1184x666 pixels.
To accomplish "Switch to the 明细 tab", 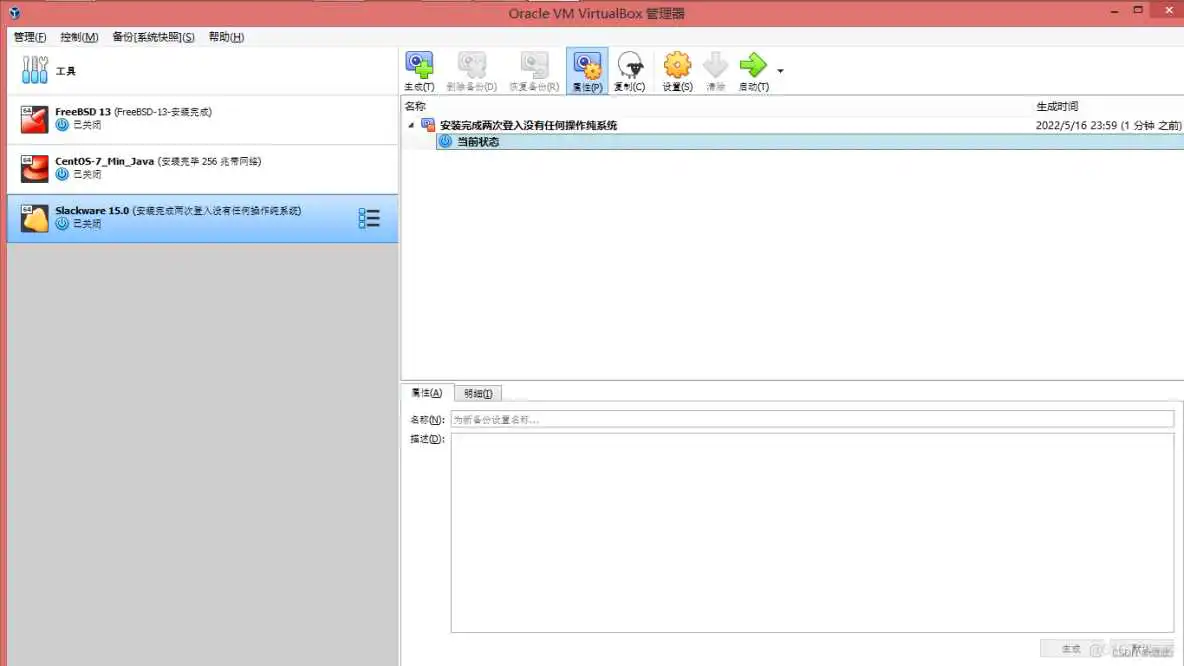I will pyautogui.click(x=478, y=392).
